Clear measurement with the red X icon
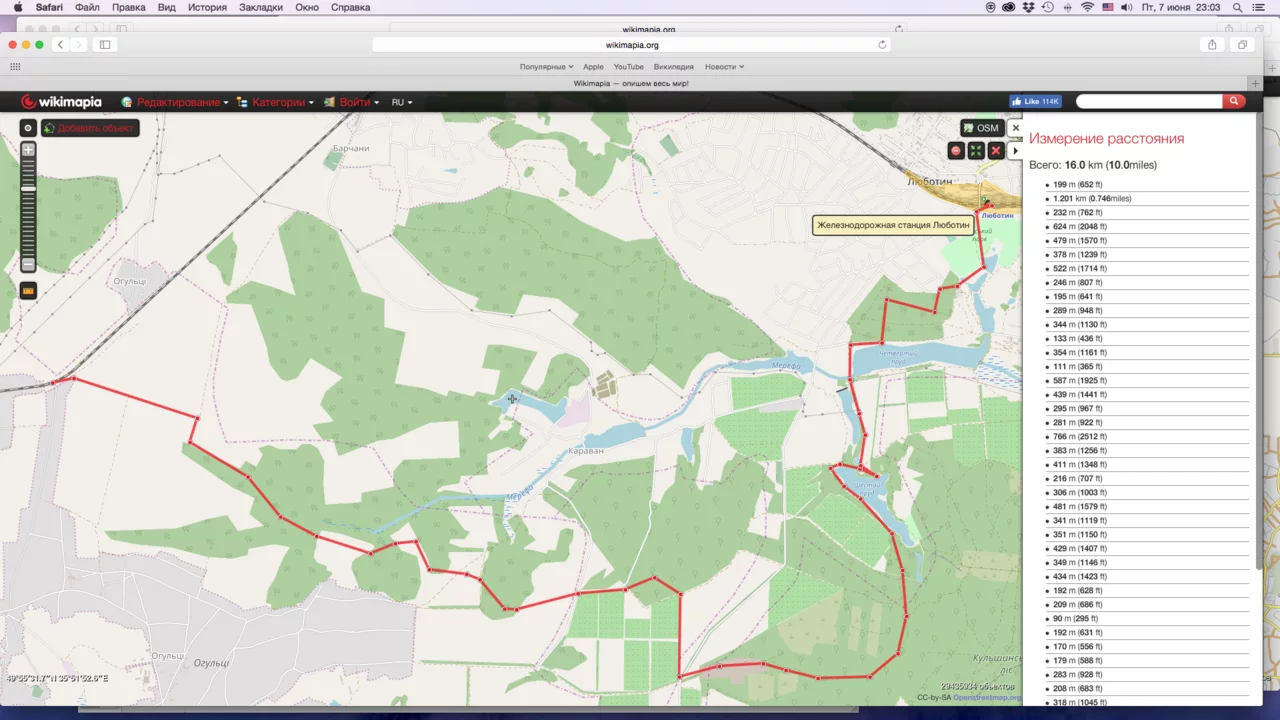The width and height of the screenshot is (1280, 720). (x=996, y=150)
